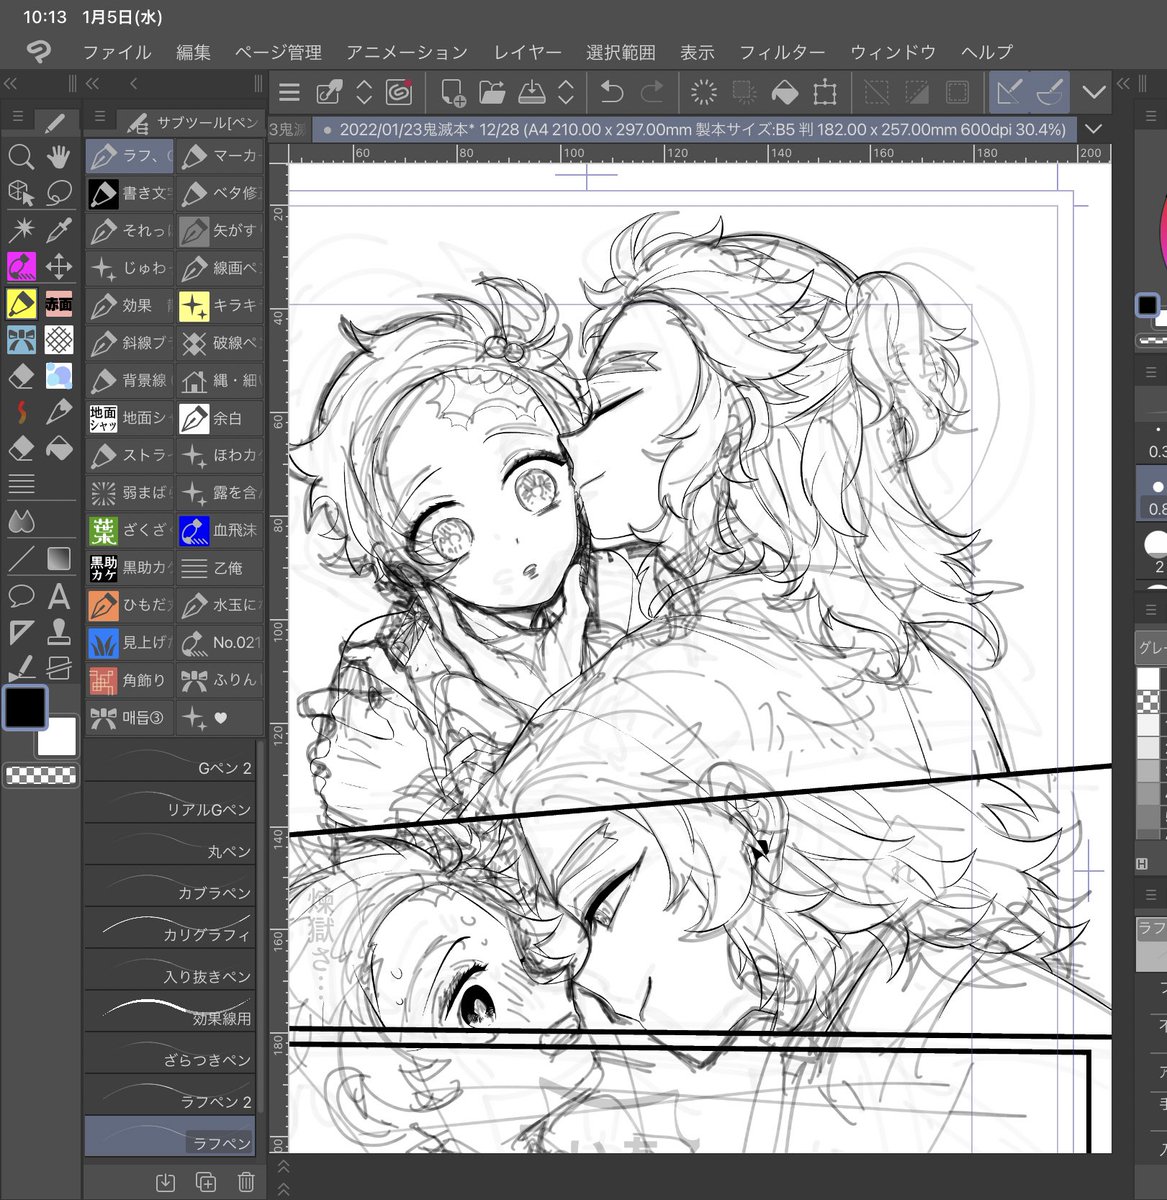The width and height of the screenshot is (1167, 1200).
Task: Click the Scale/Rotate transform icon
Action: coord(825,93)
